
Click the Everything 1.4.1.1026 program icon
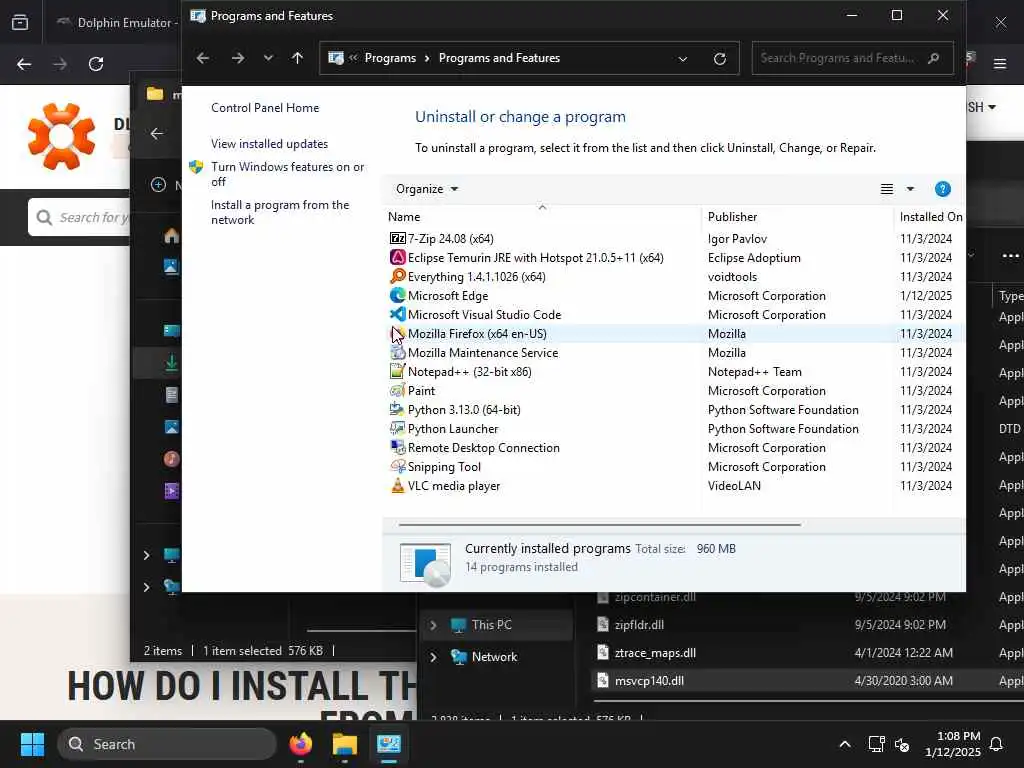(397, 276)
